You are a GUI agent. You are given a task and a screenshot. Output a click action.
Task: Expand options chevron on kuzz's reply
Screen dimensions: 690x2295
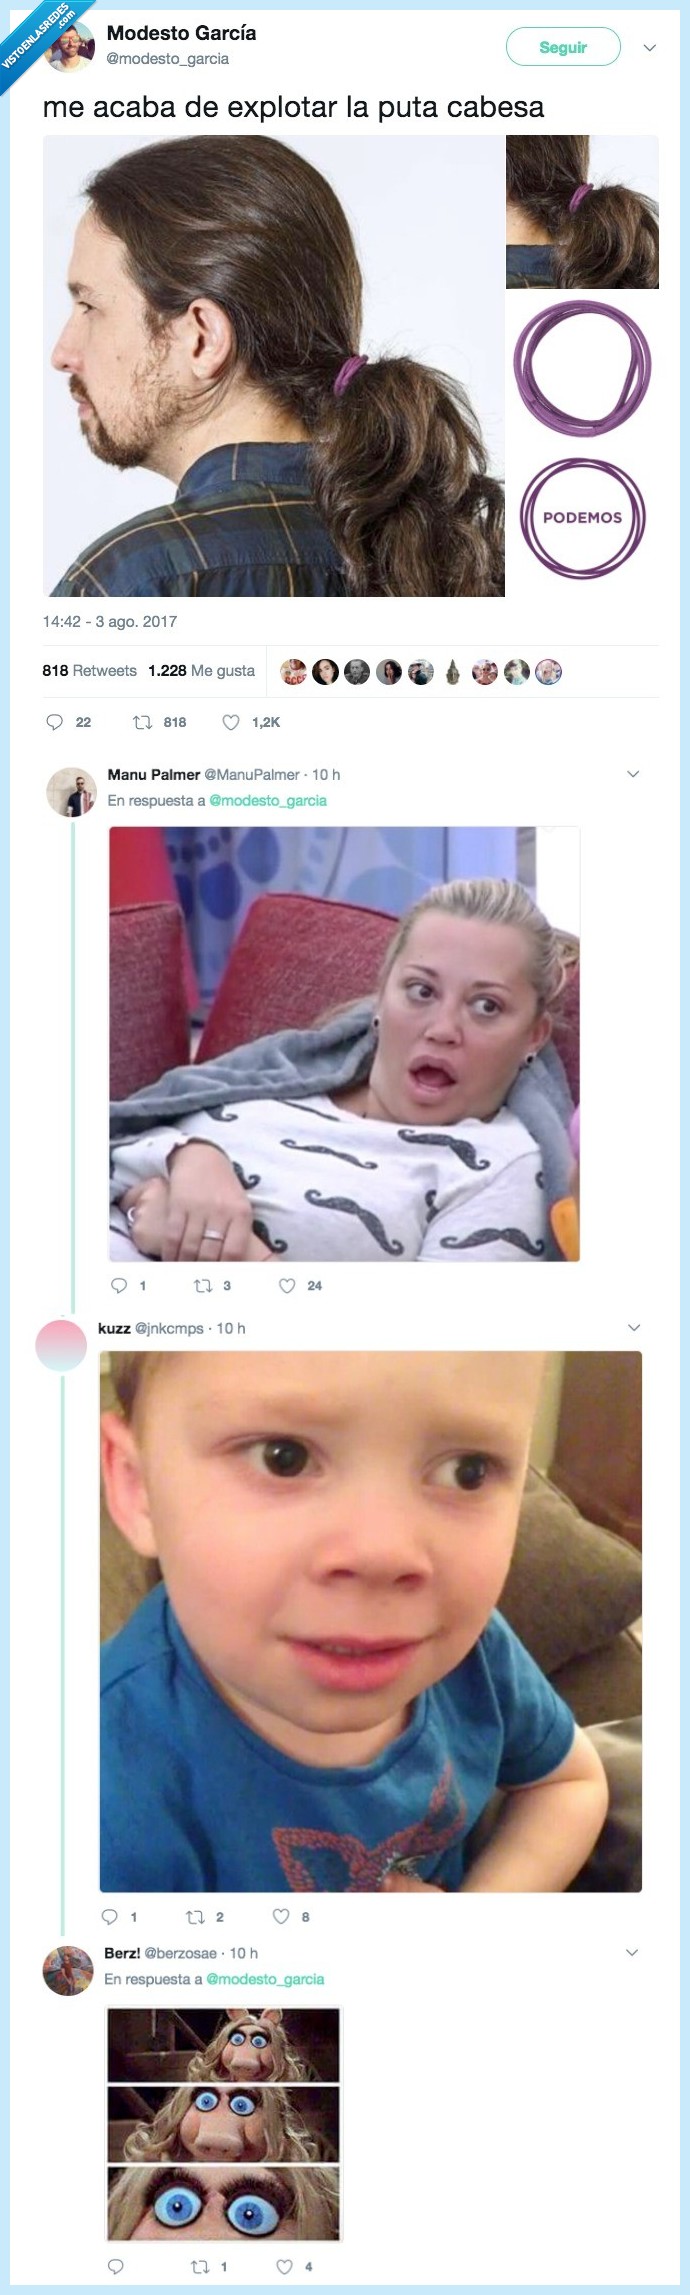633,1327
